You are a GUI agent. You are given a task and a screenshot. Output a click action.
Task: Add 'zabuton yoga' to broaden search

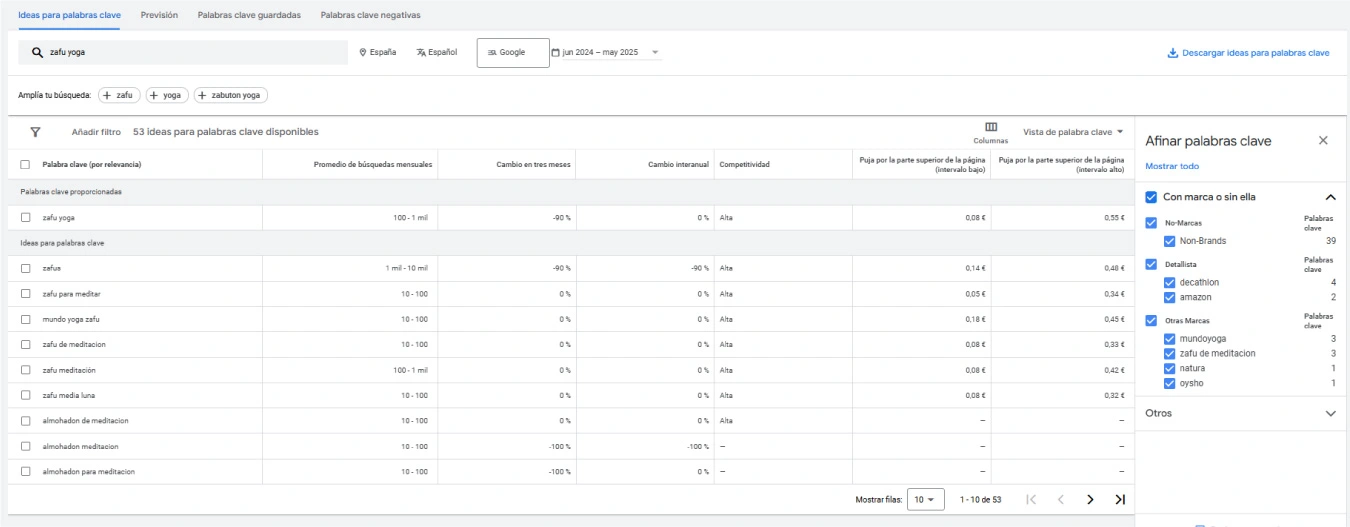pos(231,95)
